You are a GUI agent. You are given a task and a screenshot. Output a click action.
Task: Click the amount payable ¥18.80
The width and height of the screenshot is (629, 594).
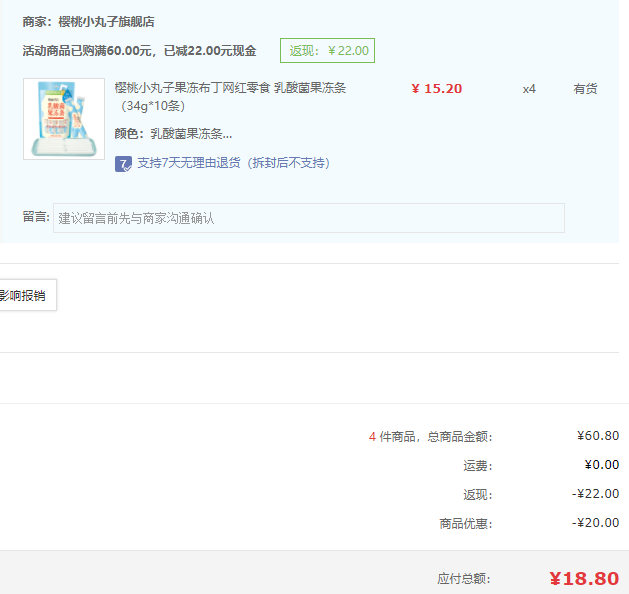(584, 579)
